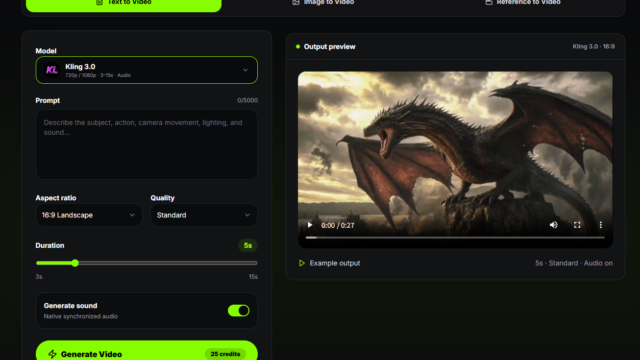Open the Quality Standard dropdown

[204, 215]
